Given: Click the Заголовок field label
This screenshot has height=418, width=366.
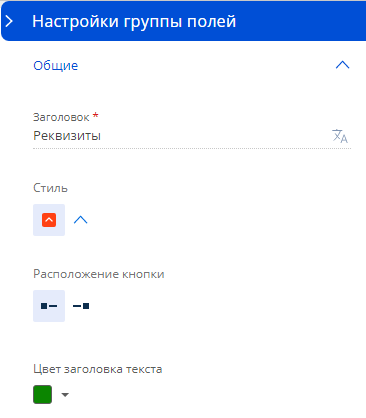Looking at the screenshot, I should (61, 117).
